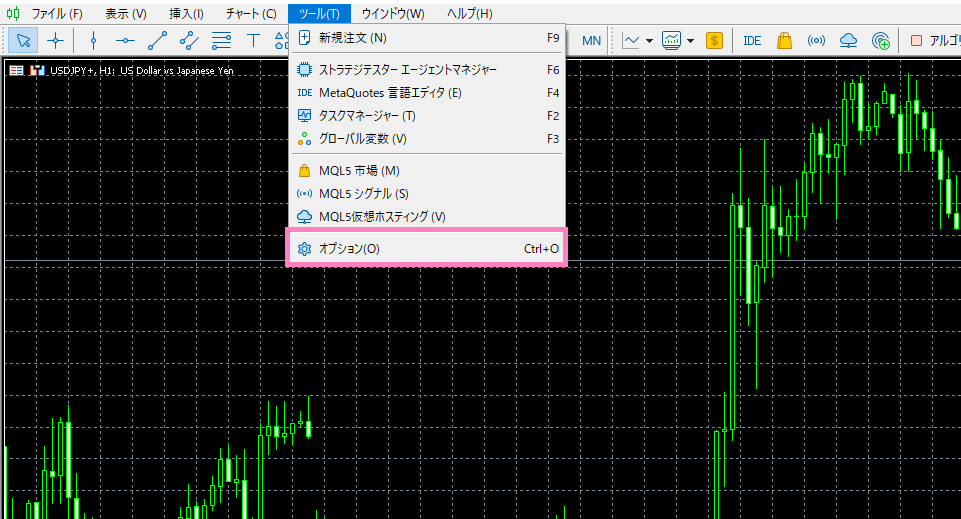961x519 pixels.
Task: Open グローバル変数 (V)
Action: tap(427, 139)
